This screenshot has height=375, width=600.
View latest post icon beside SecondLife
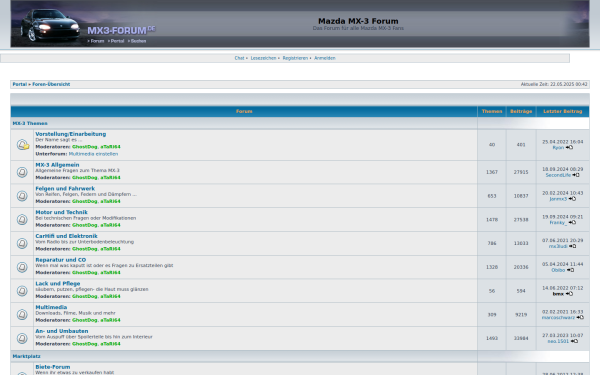576,175
